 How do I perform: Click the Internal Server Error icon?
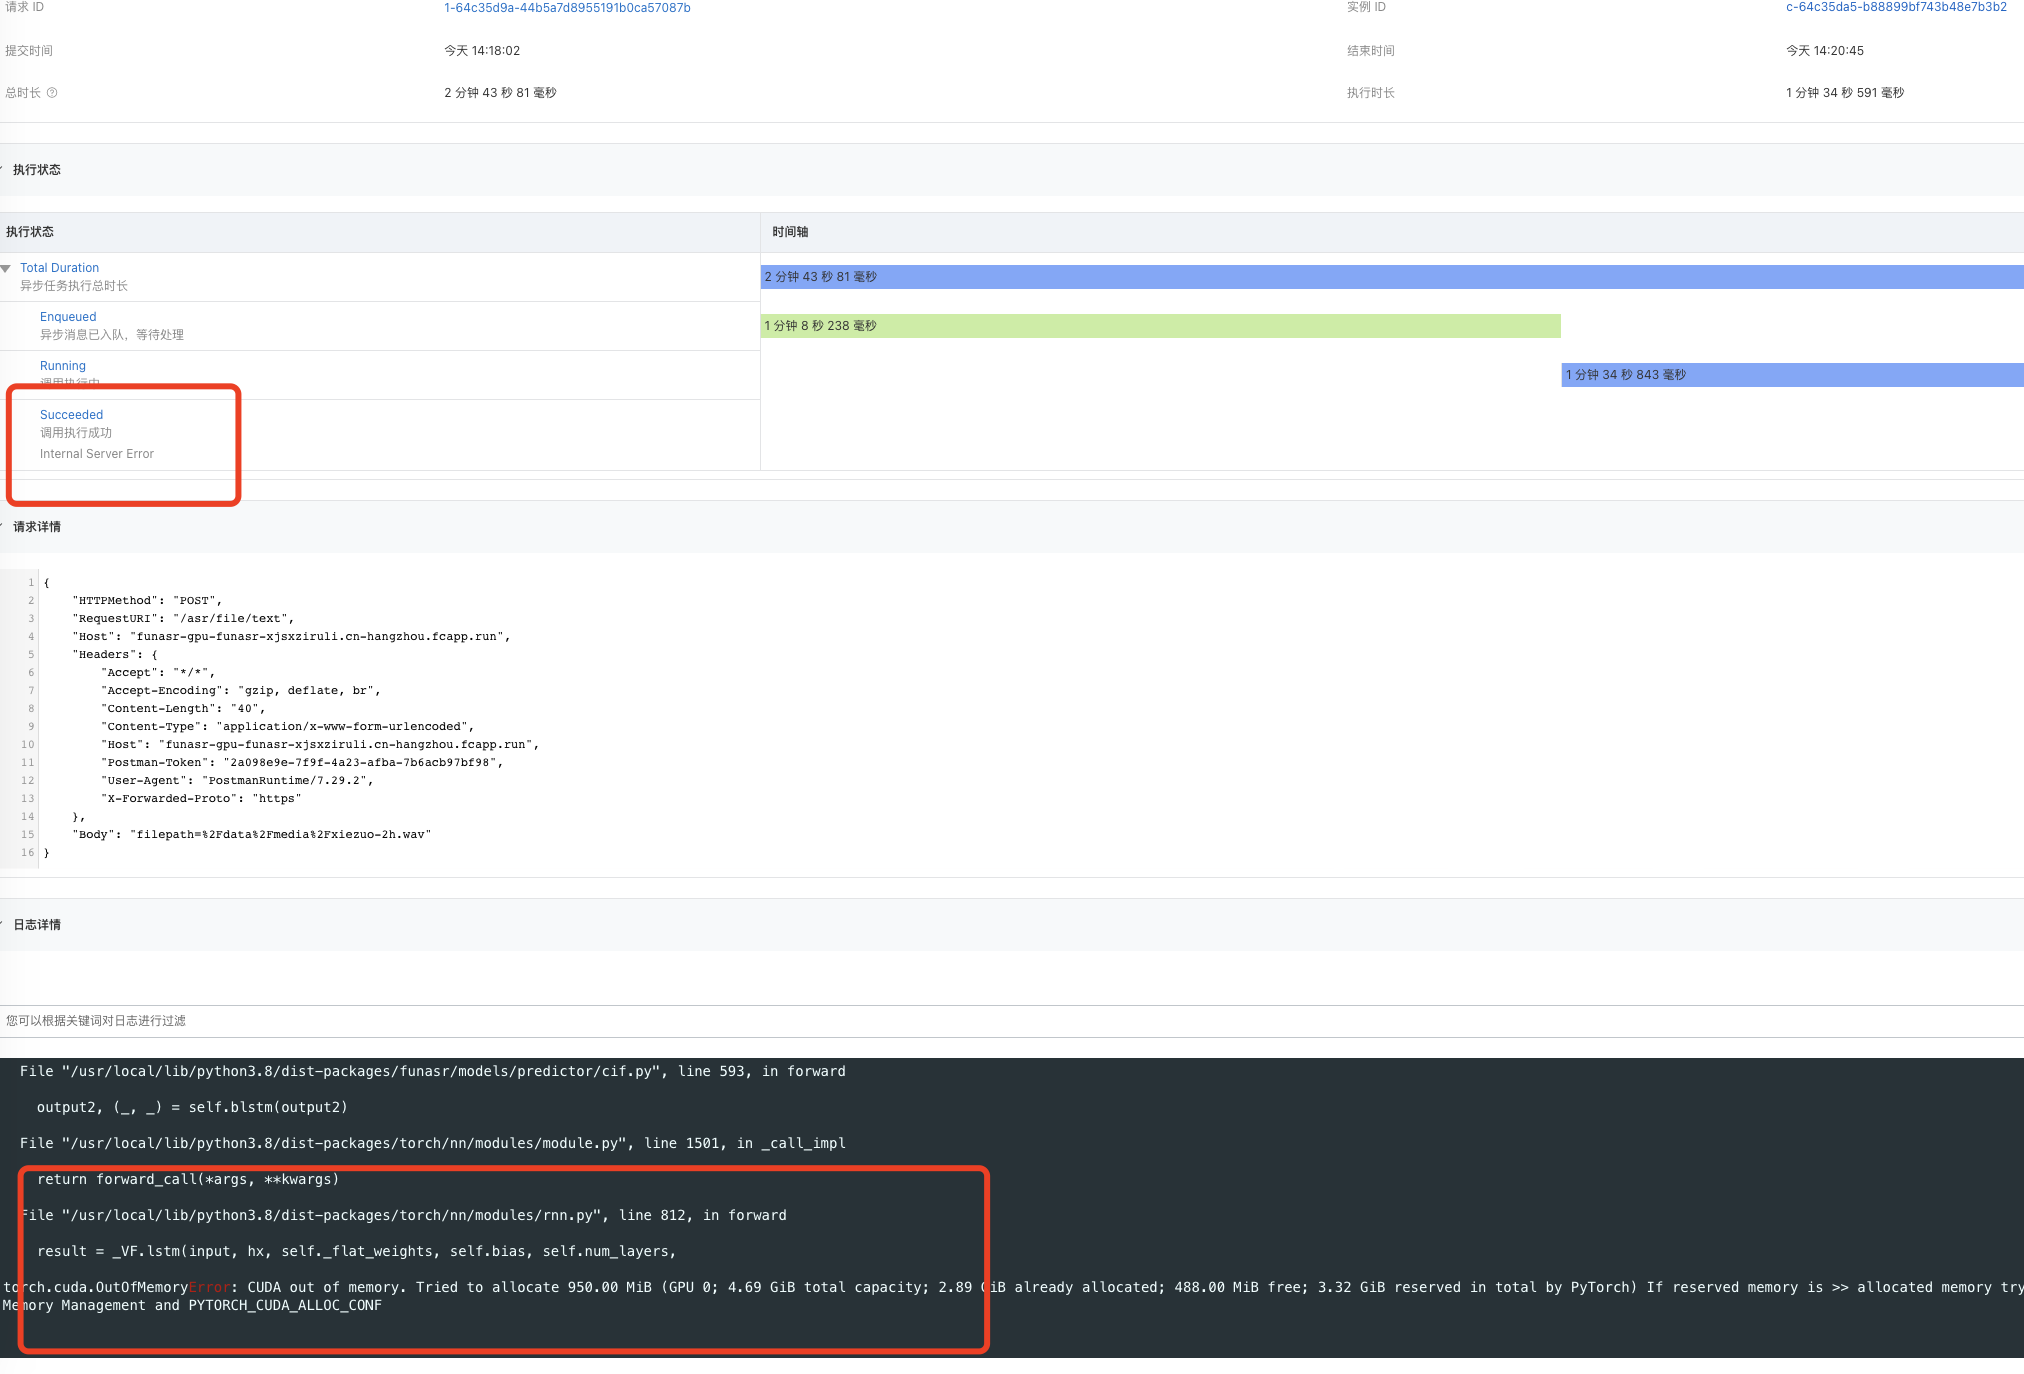(98, 454)
